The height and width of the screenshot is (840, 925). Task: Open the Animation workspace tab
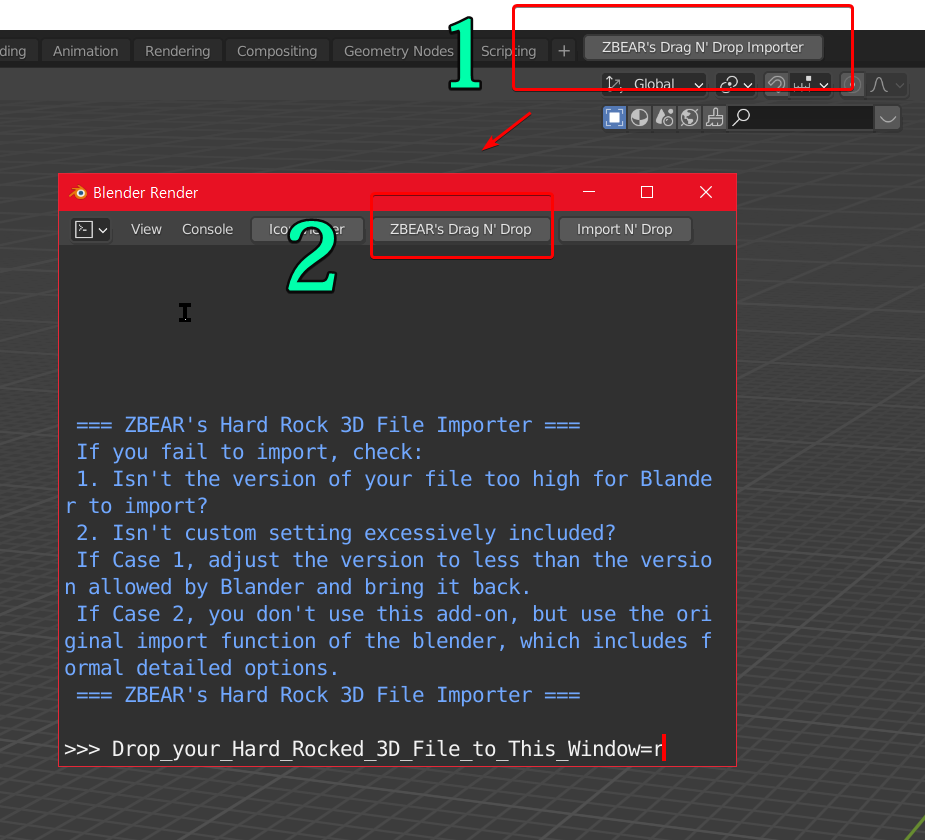(86, 51)
